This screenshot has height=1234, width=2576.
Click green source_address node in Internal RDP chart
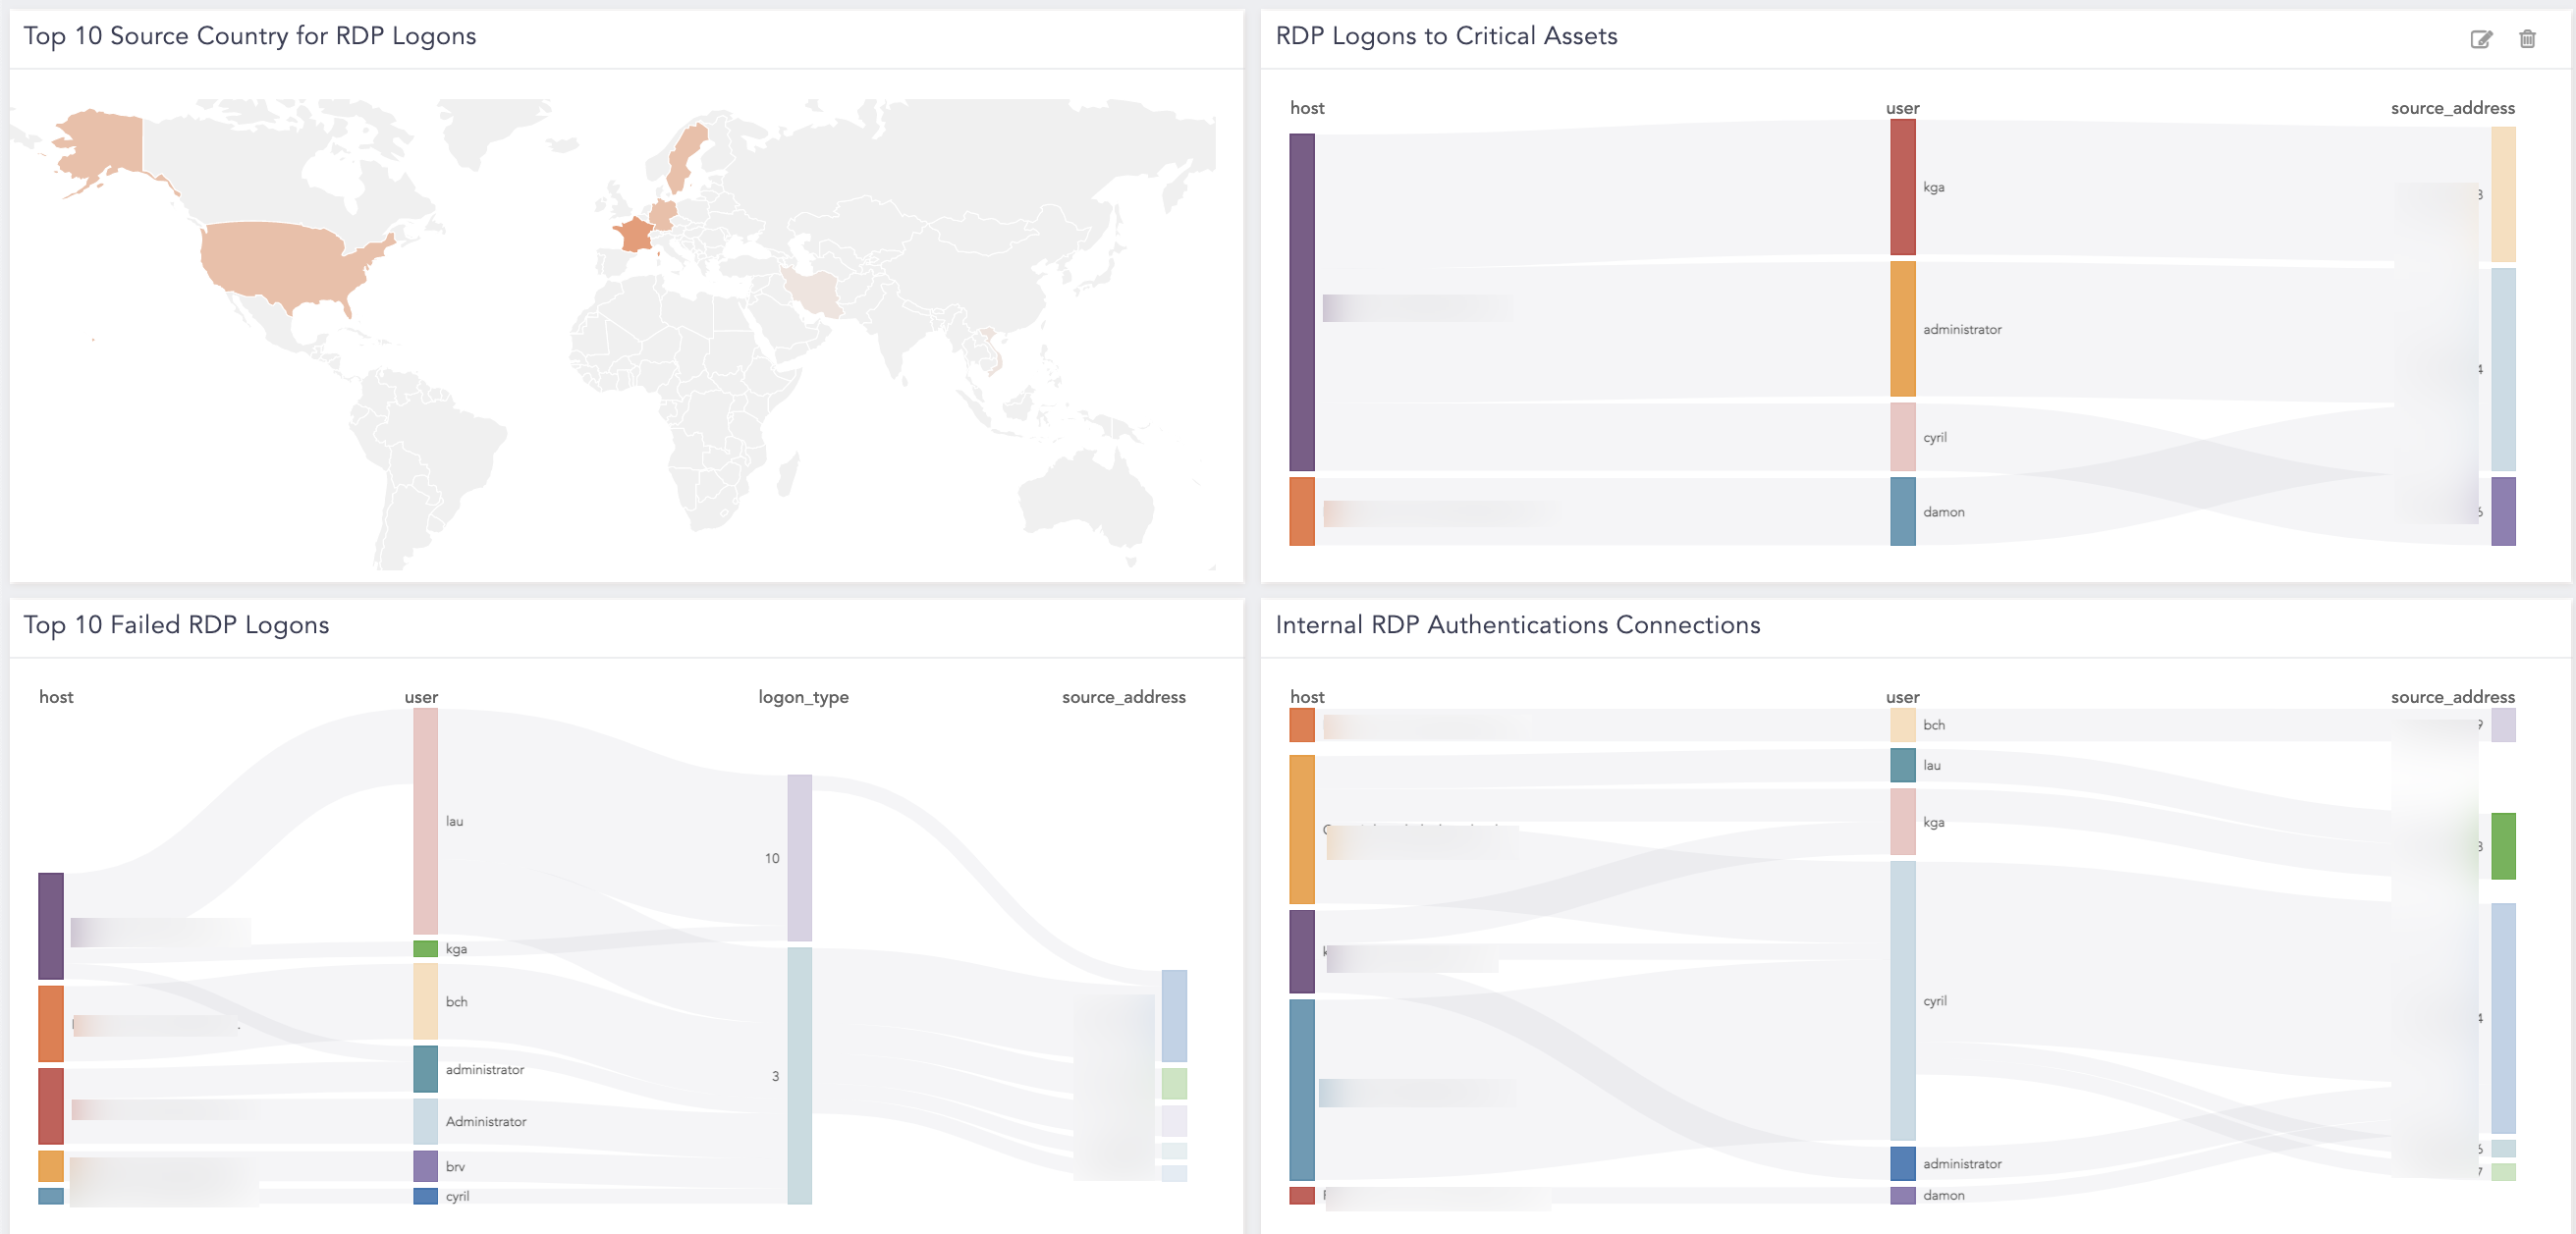(x=2503, y=846)
